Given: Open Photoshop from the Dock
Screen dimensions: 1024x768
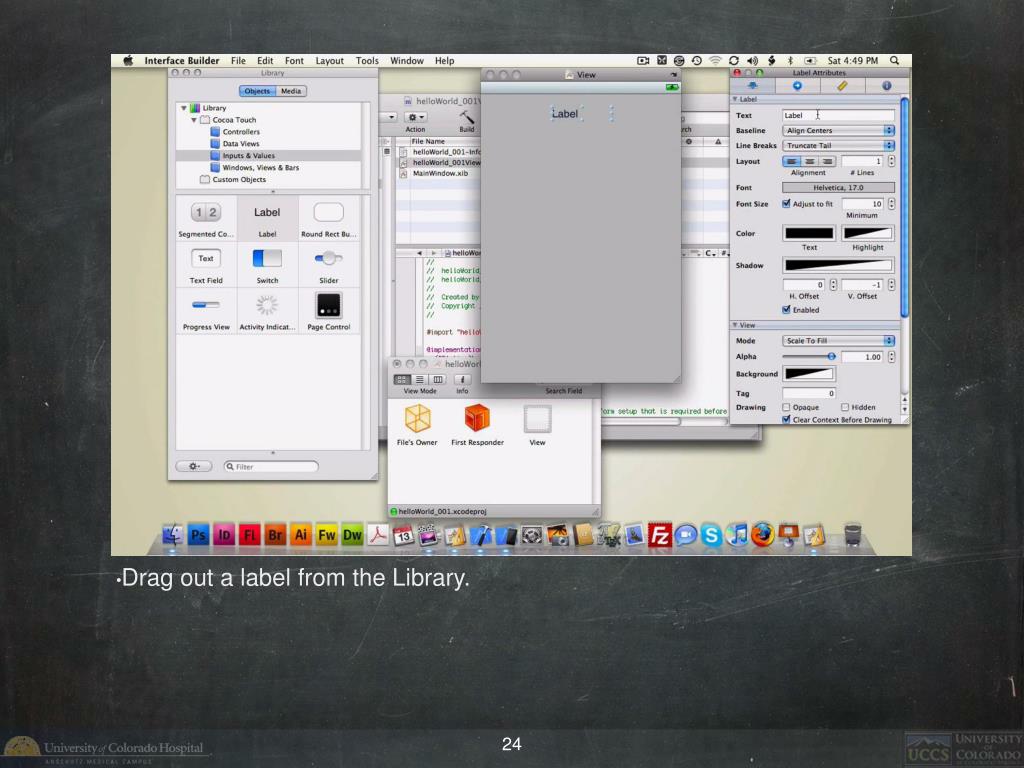Looking at the screenshot, I should pyautogui.click(x=198, y=536).
